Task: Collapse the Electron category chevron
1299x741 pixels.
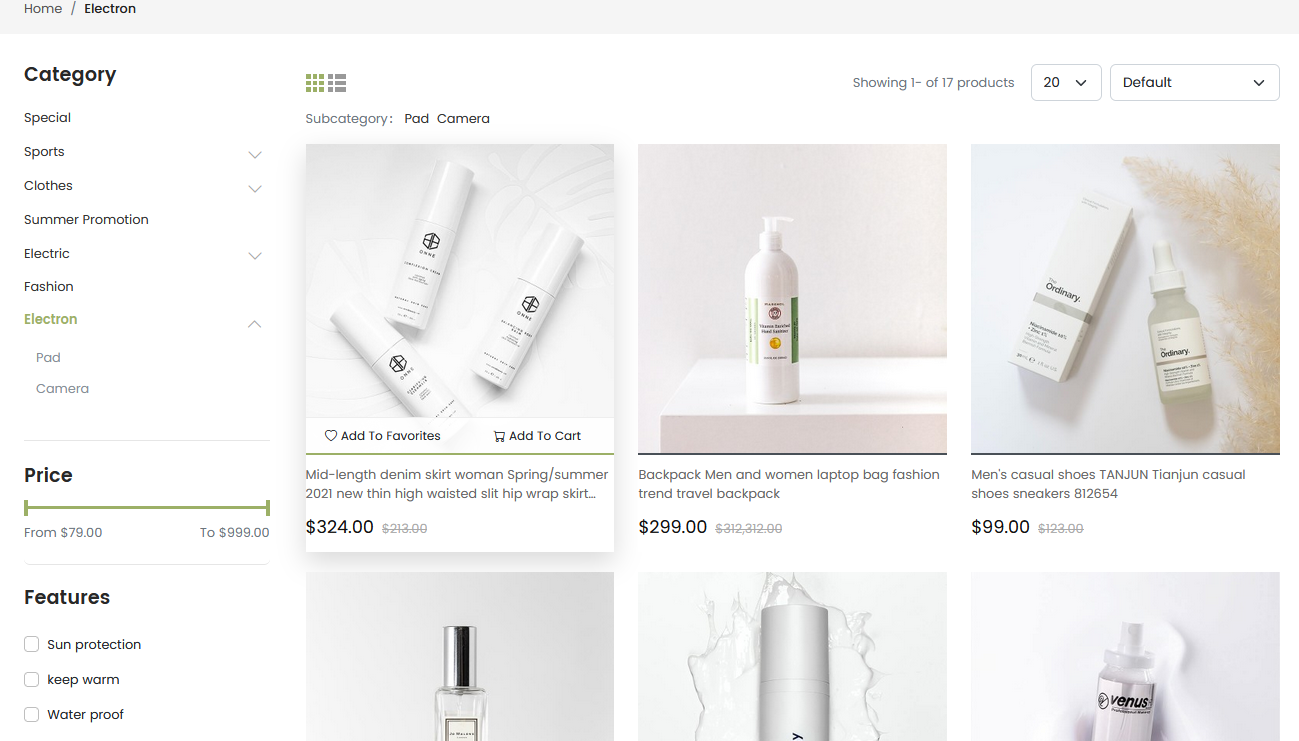Action: (255, 323)
